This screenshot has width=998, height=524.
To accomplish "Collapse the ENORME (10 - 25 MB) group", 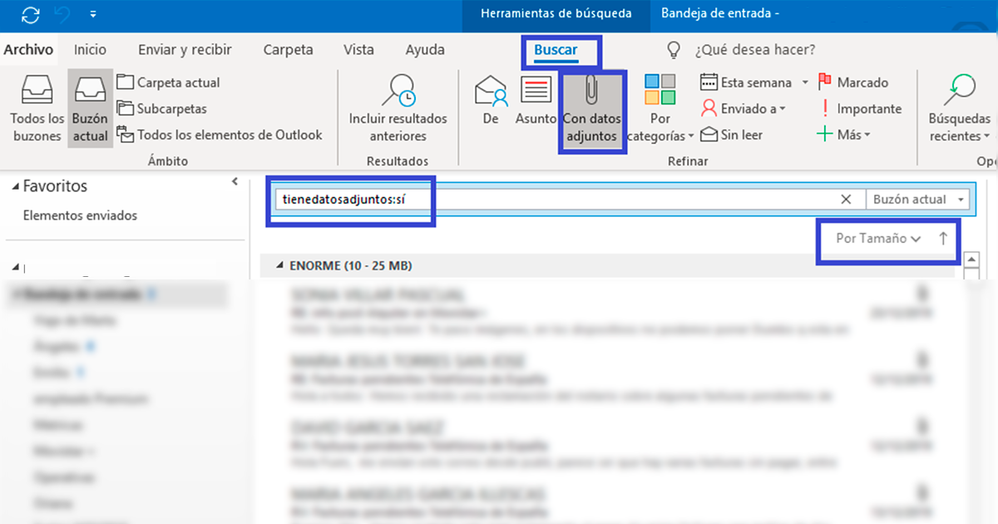I will [x=279, y=265].
